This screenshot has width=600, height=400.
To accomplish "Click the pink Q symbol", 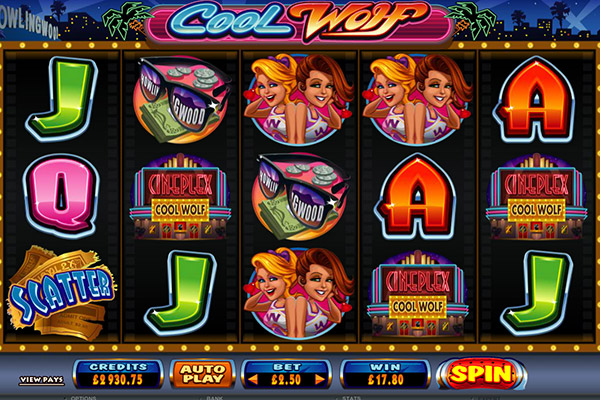I will 61,195.
